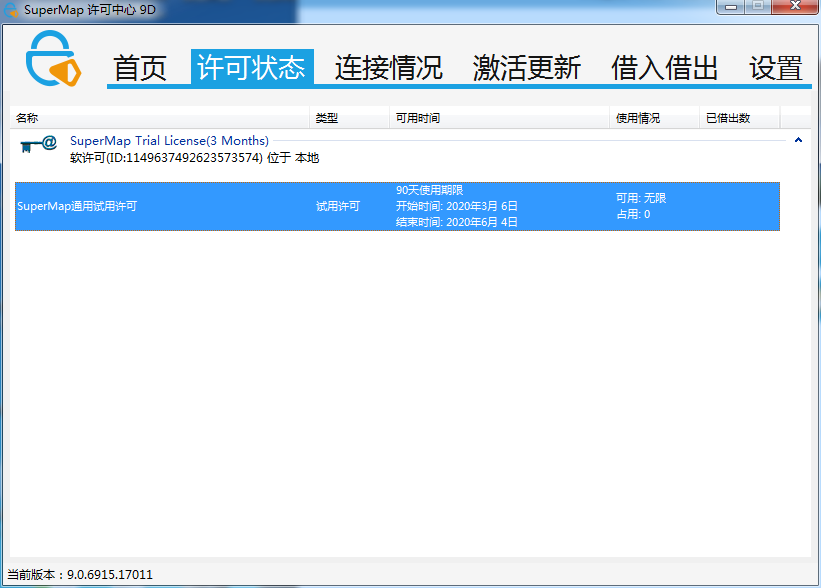Sort by the 类型 column header
This screenshot has height=588, width=821.
pyautogui.click(x=349, y=118)
